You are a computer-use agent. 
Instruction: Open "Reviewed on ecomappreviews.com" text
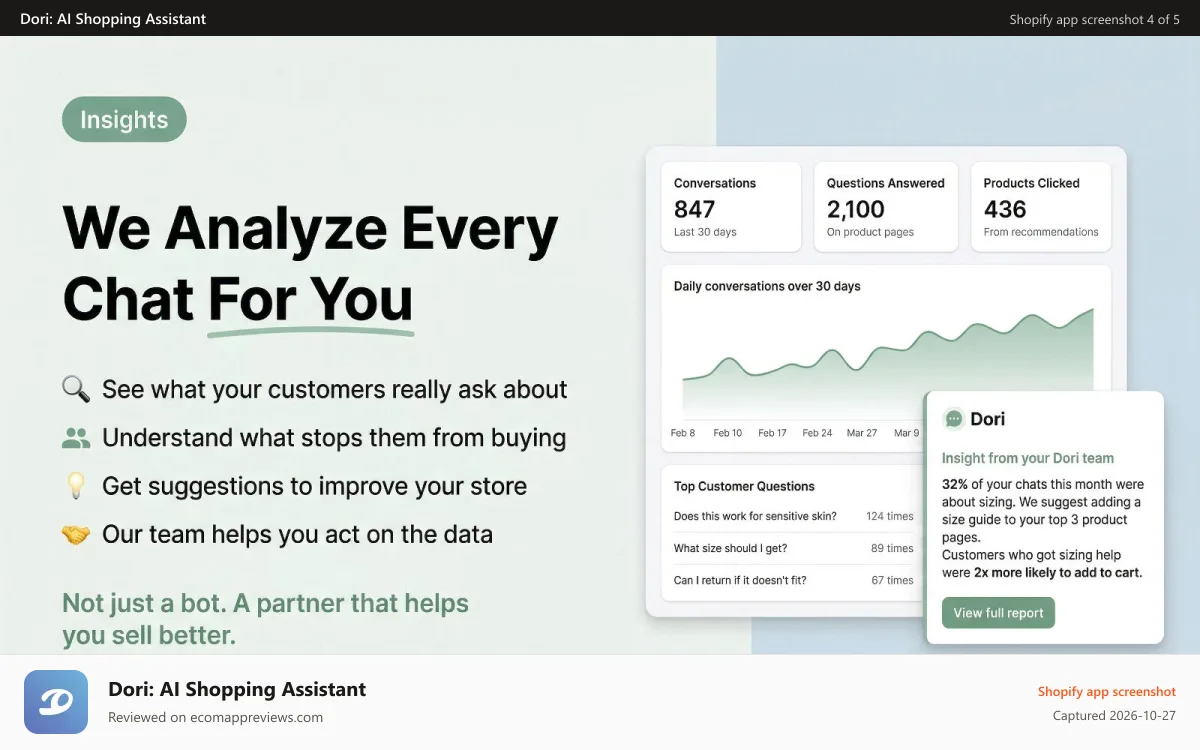tap(215, 717)
